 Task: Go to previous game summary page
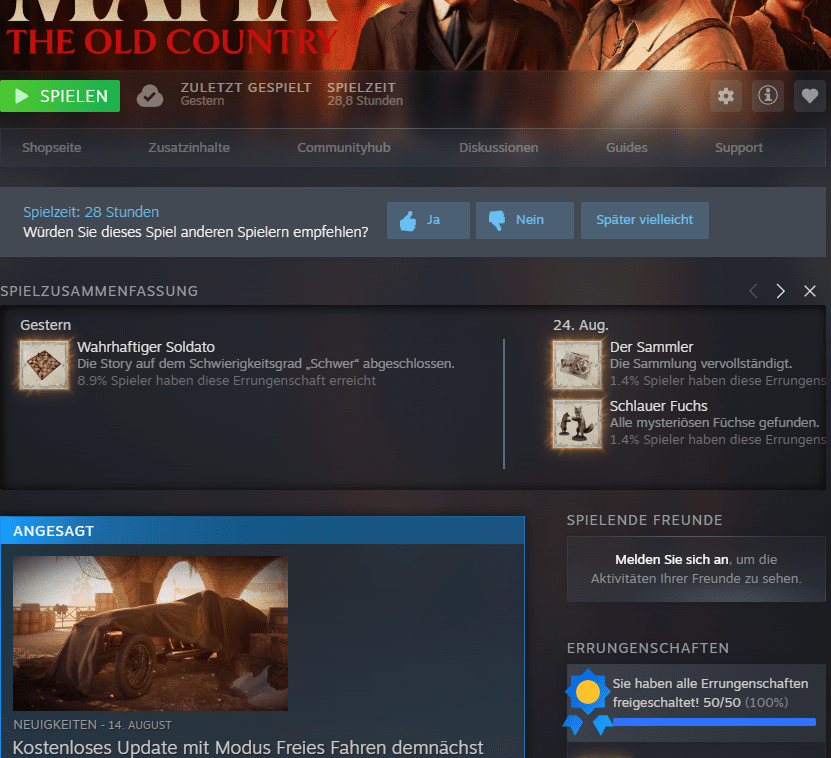pos(753,291)
